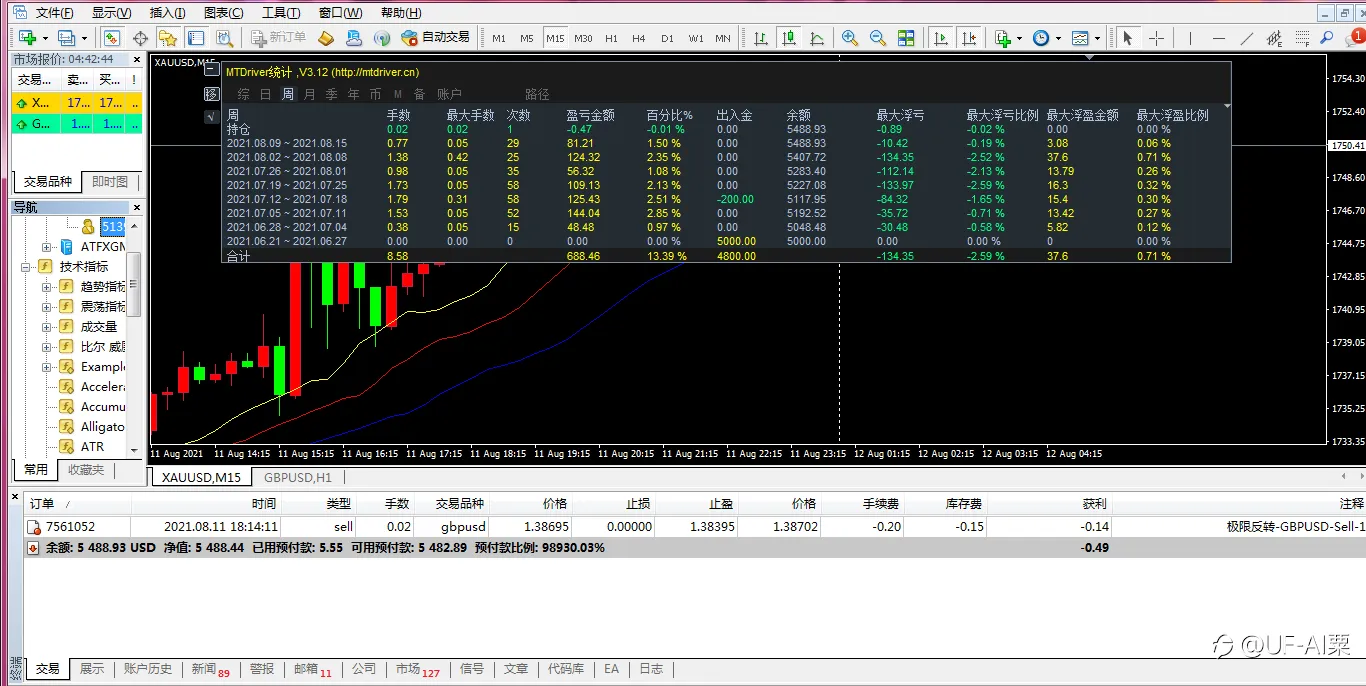Select the equidistant channel tool
The height and width of the screenshot is (686, 1366).
[1274, 38]
